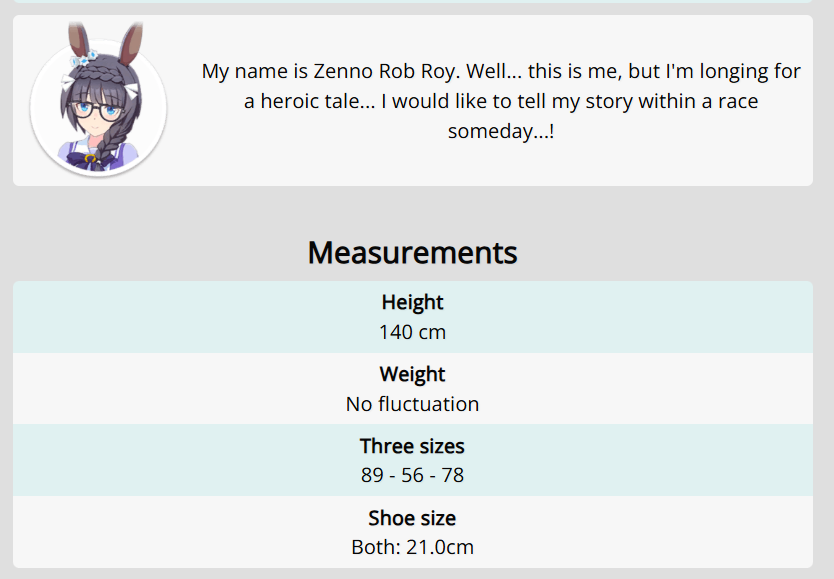Click the word "someday...!" in quote
Image resolution: width=834 pixels, height=579 pixels.
tap(501, 131)
